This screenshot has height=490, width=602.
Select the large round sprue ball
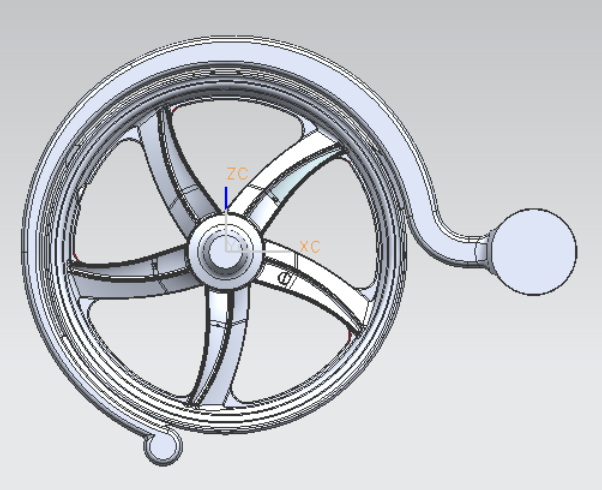533,252
